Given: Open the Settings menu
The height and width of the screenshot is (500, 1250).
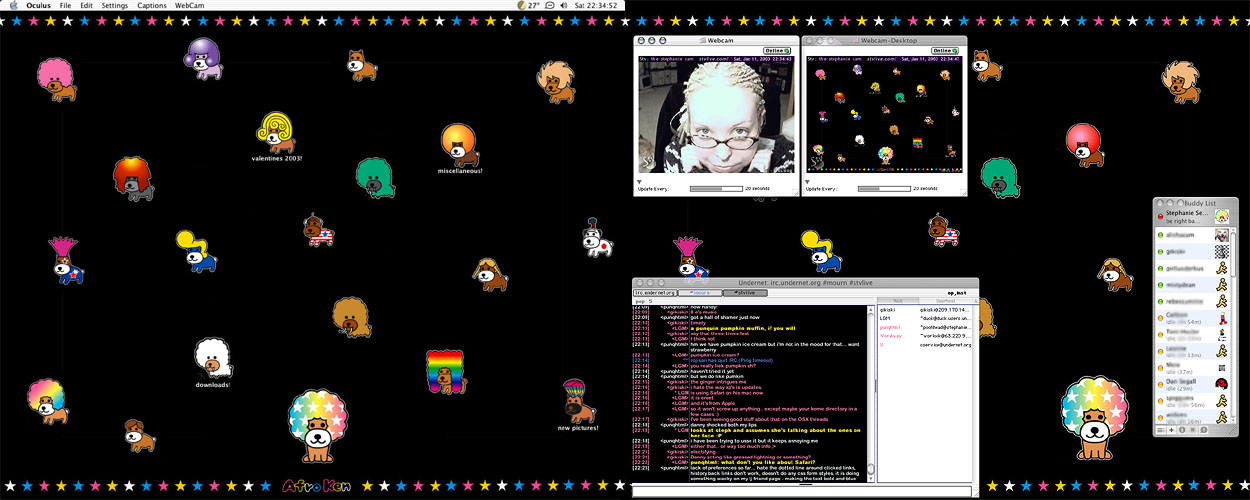Looking at the screenshot, I should click(x=115, y=6).
